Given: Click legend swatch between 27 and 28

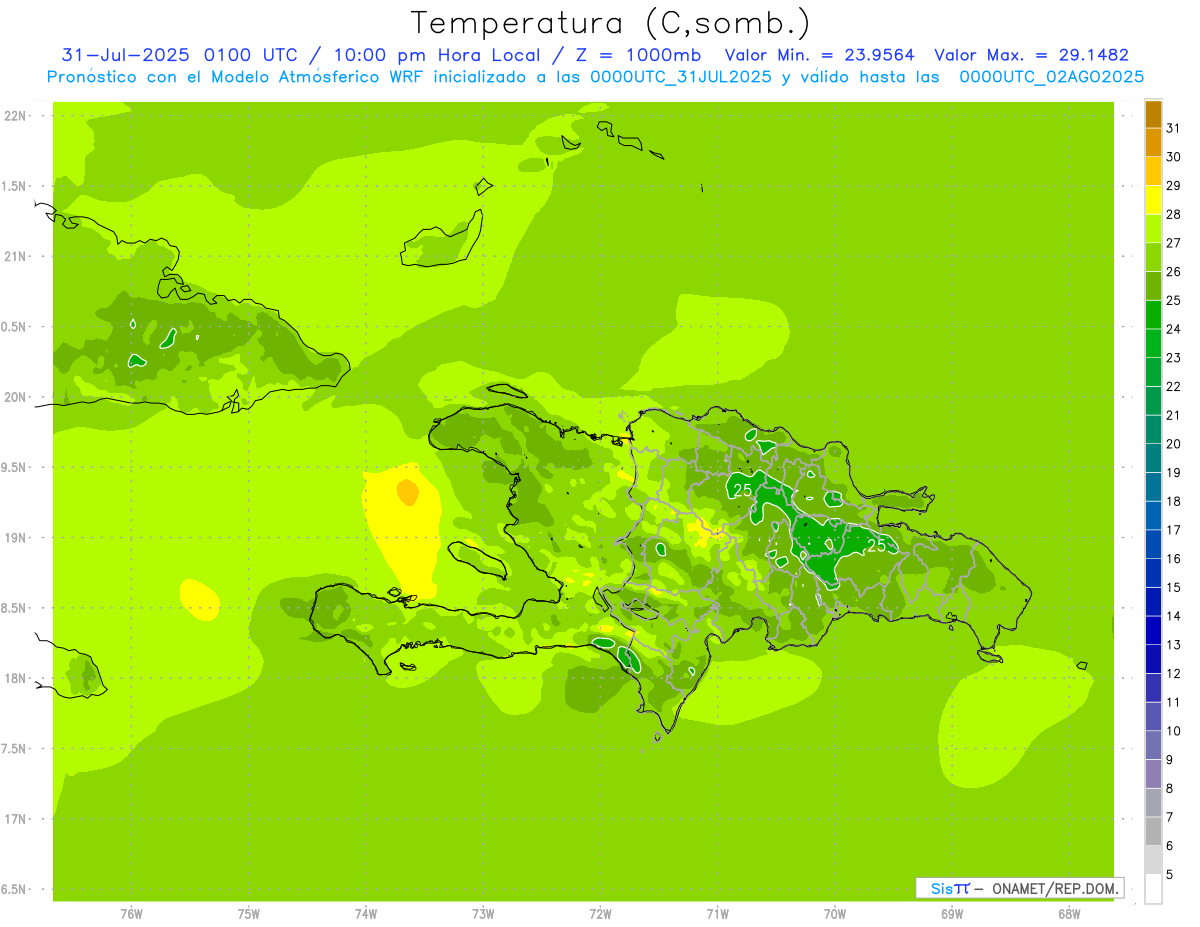Looking at the screenshot, I should click(1153, 229).
